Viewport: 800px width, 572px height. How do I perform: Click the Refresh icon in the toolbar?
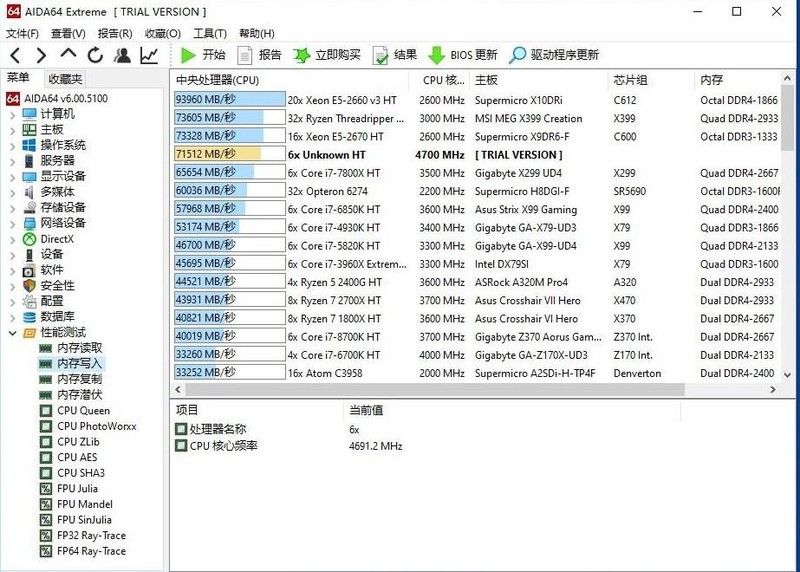(x=95, y=55)
